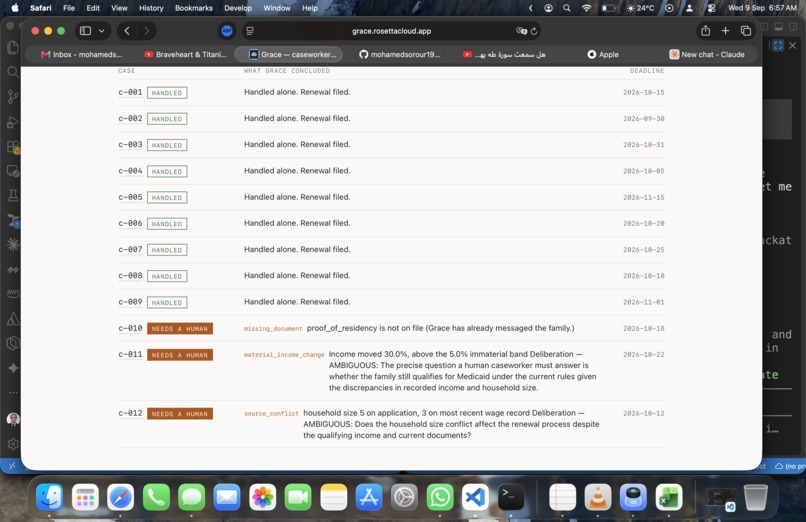Open Visual Studio Code from the Dock
The image size is (806, 522).
[x=475, y=497]
